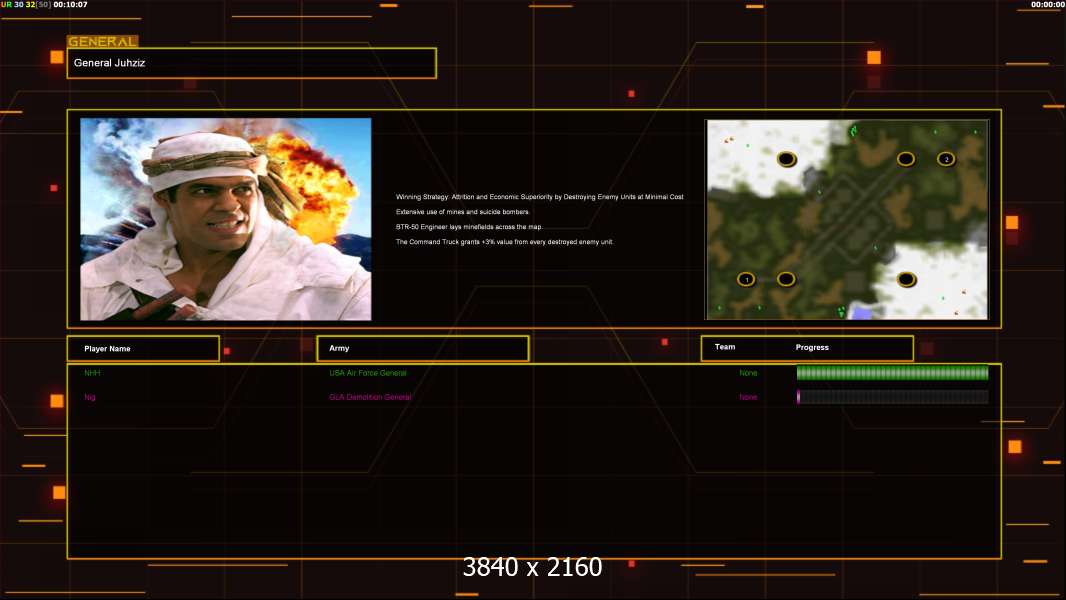
Task: Click the 00:10:07 elapsed timer
Action: pyautogui.click(x=70, y=5)
